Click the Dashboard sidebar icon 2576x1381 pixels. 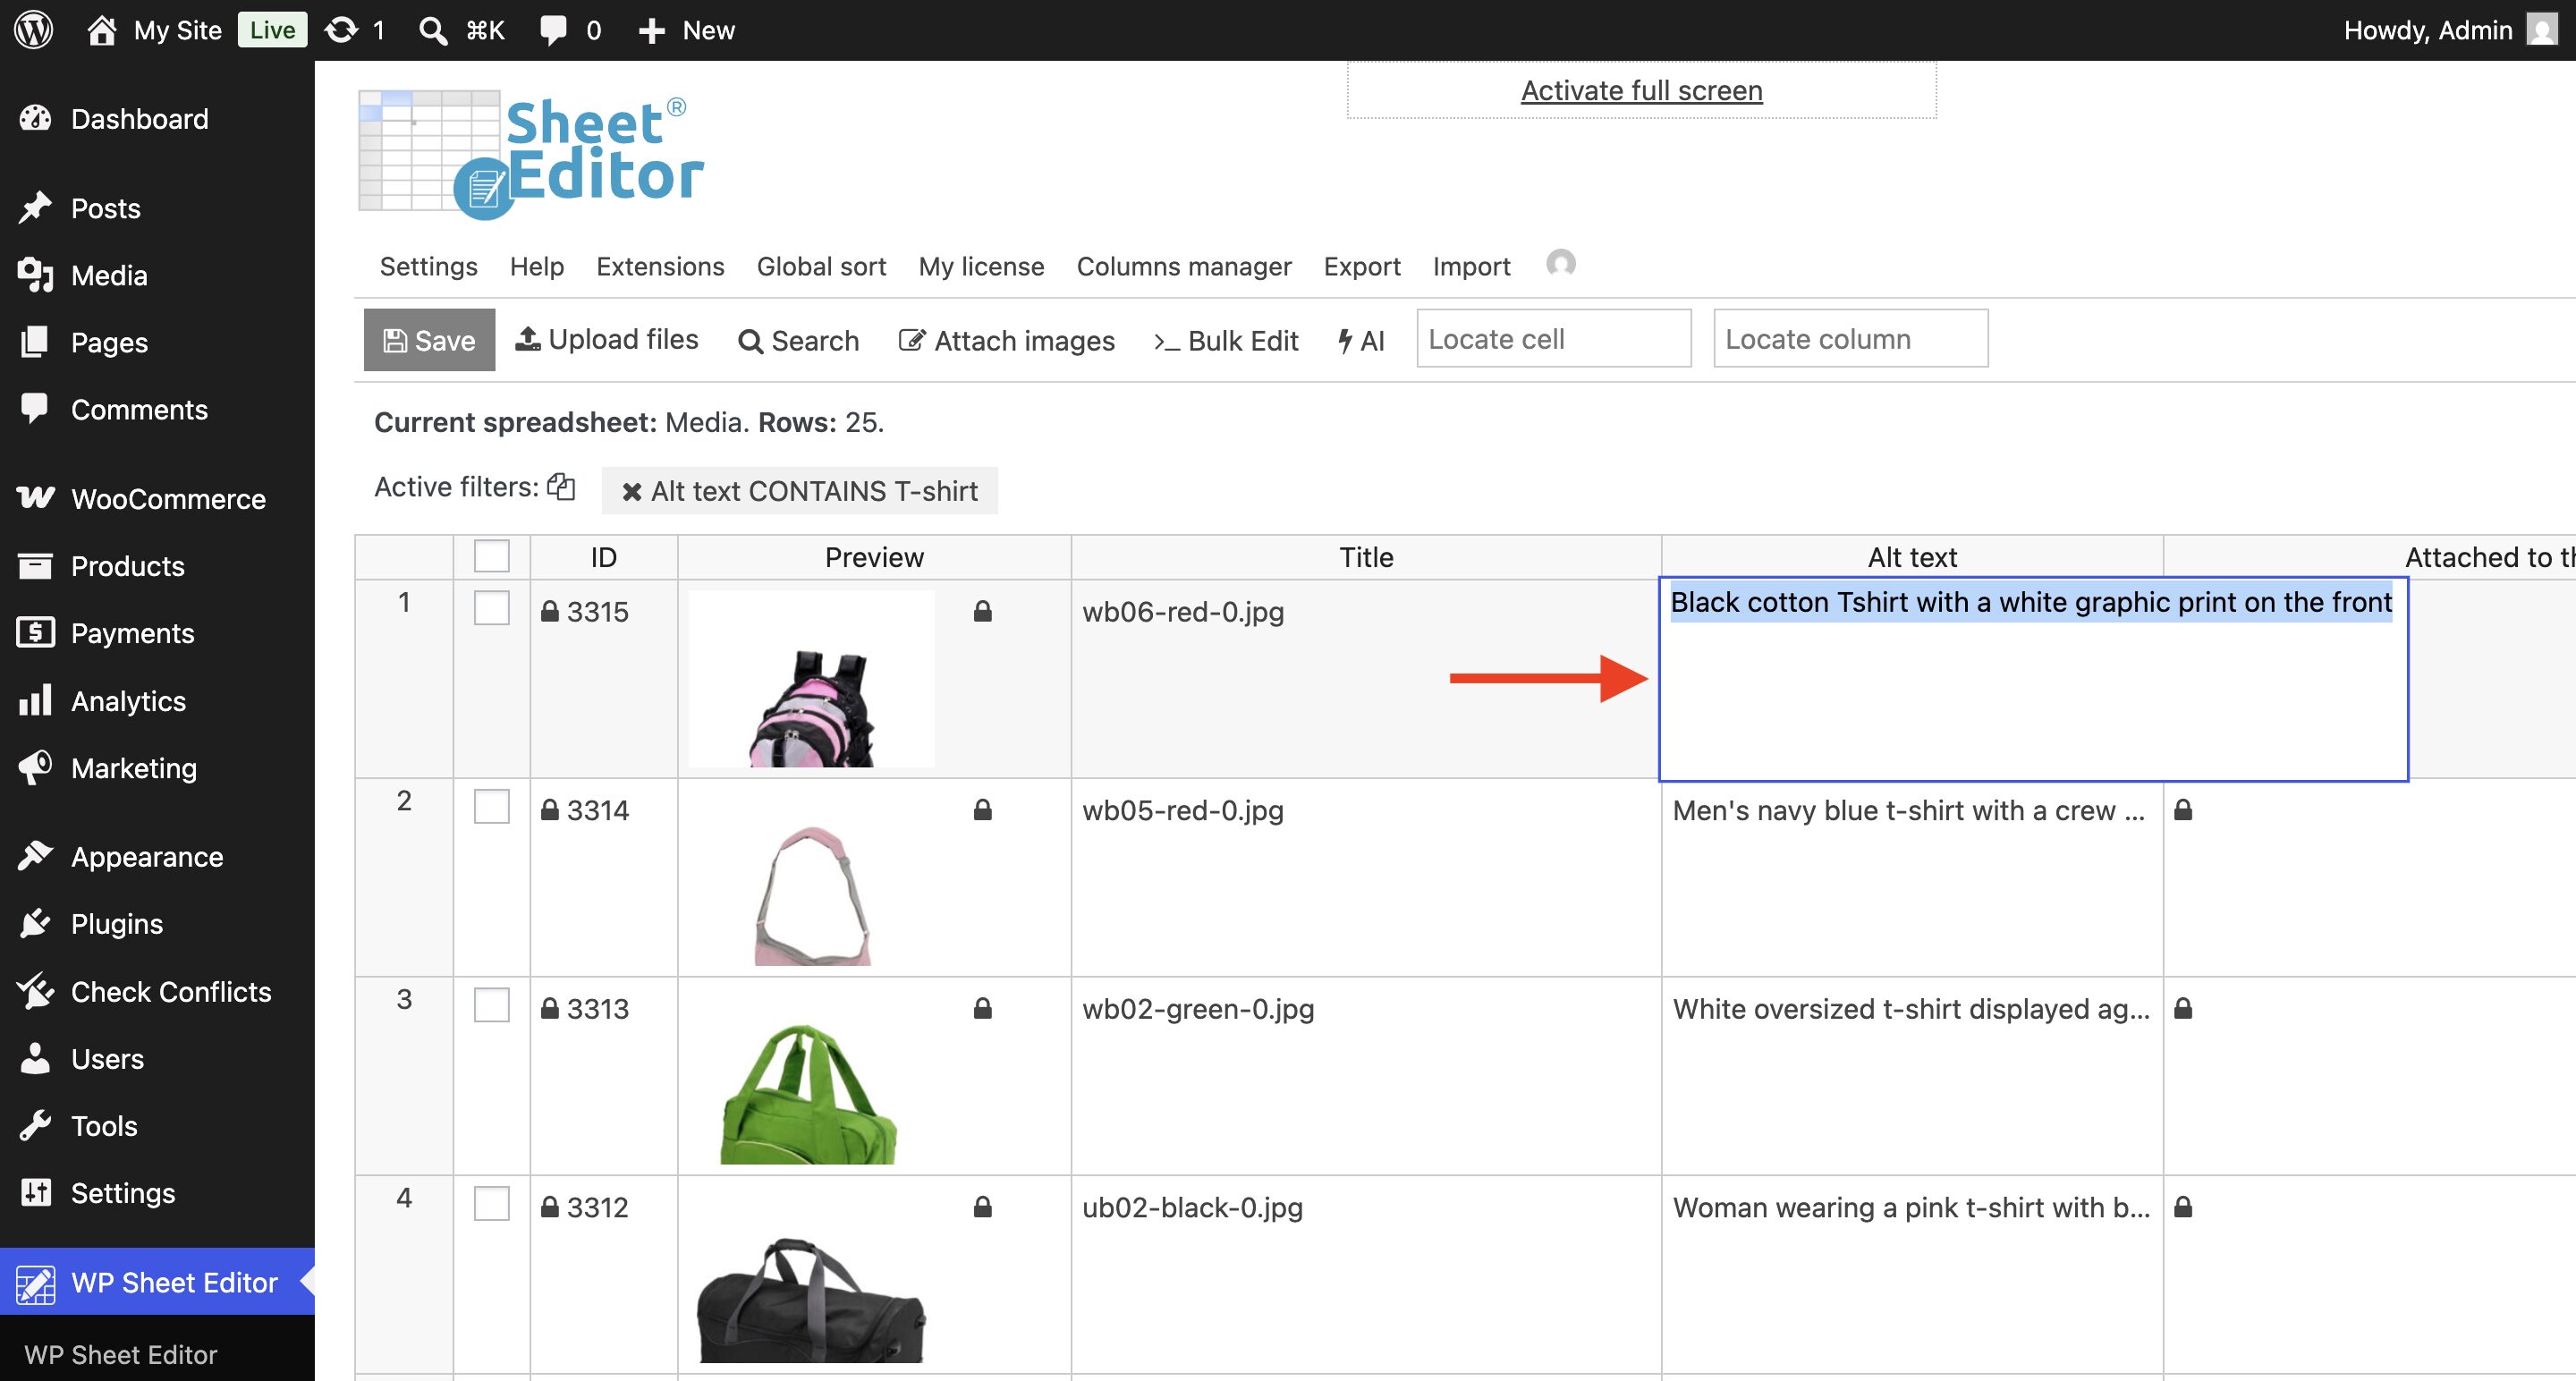click(x=35, y=119)
